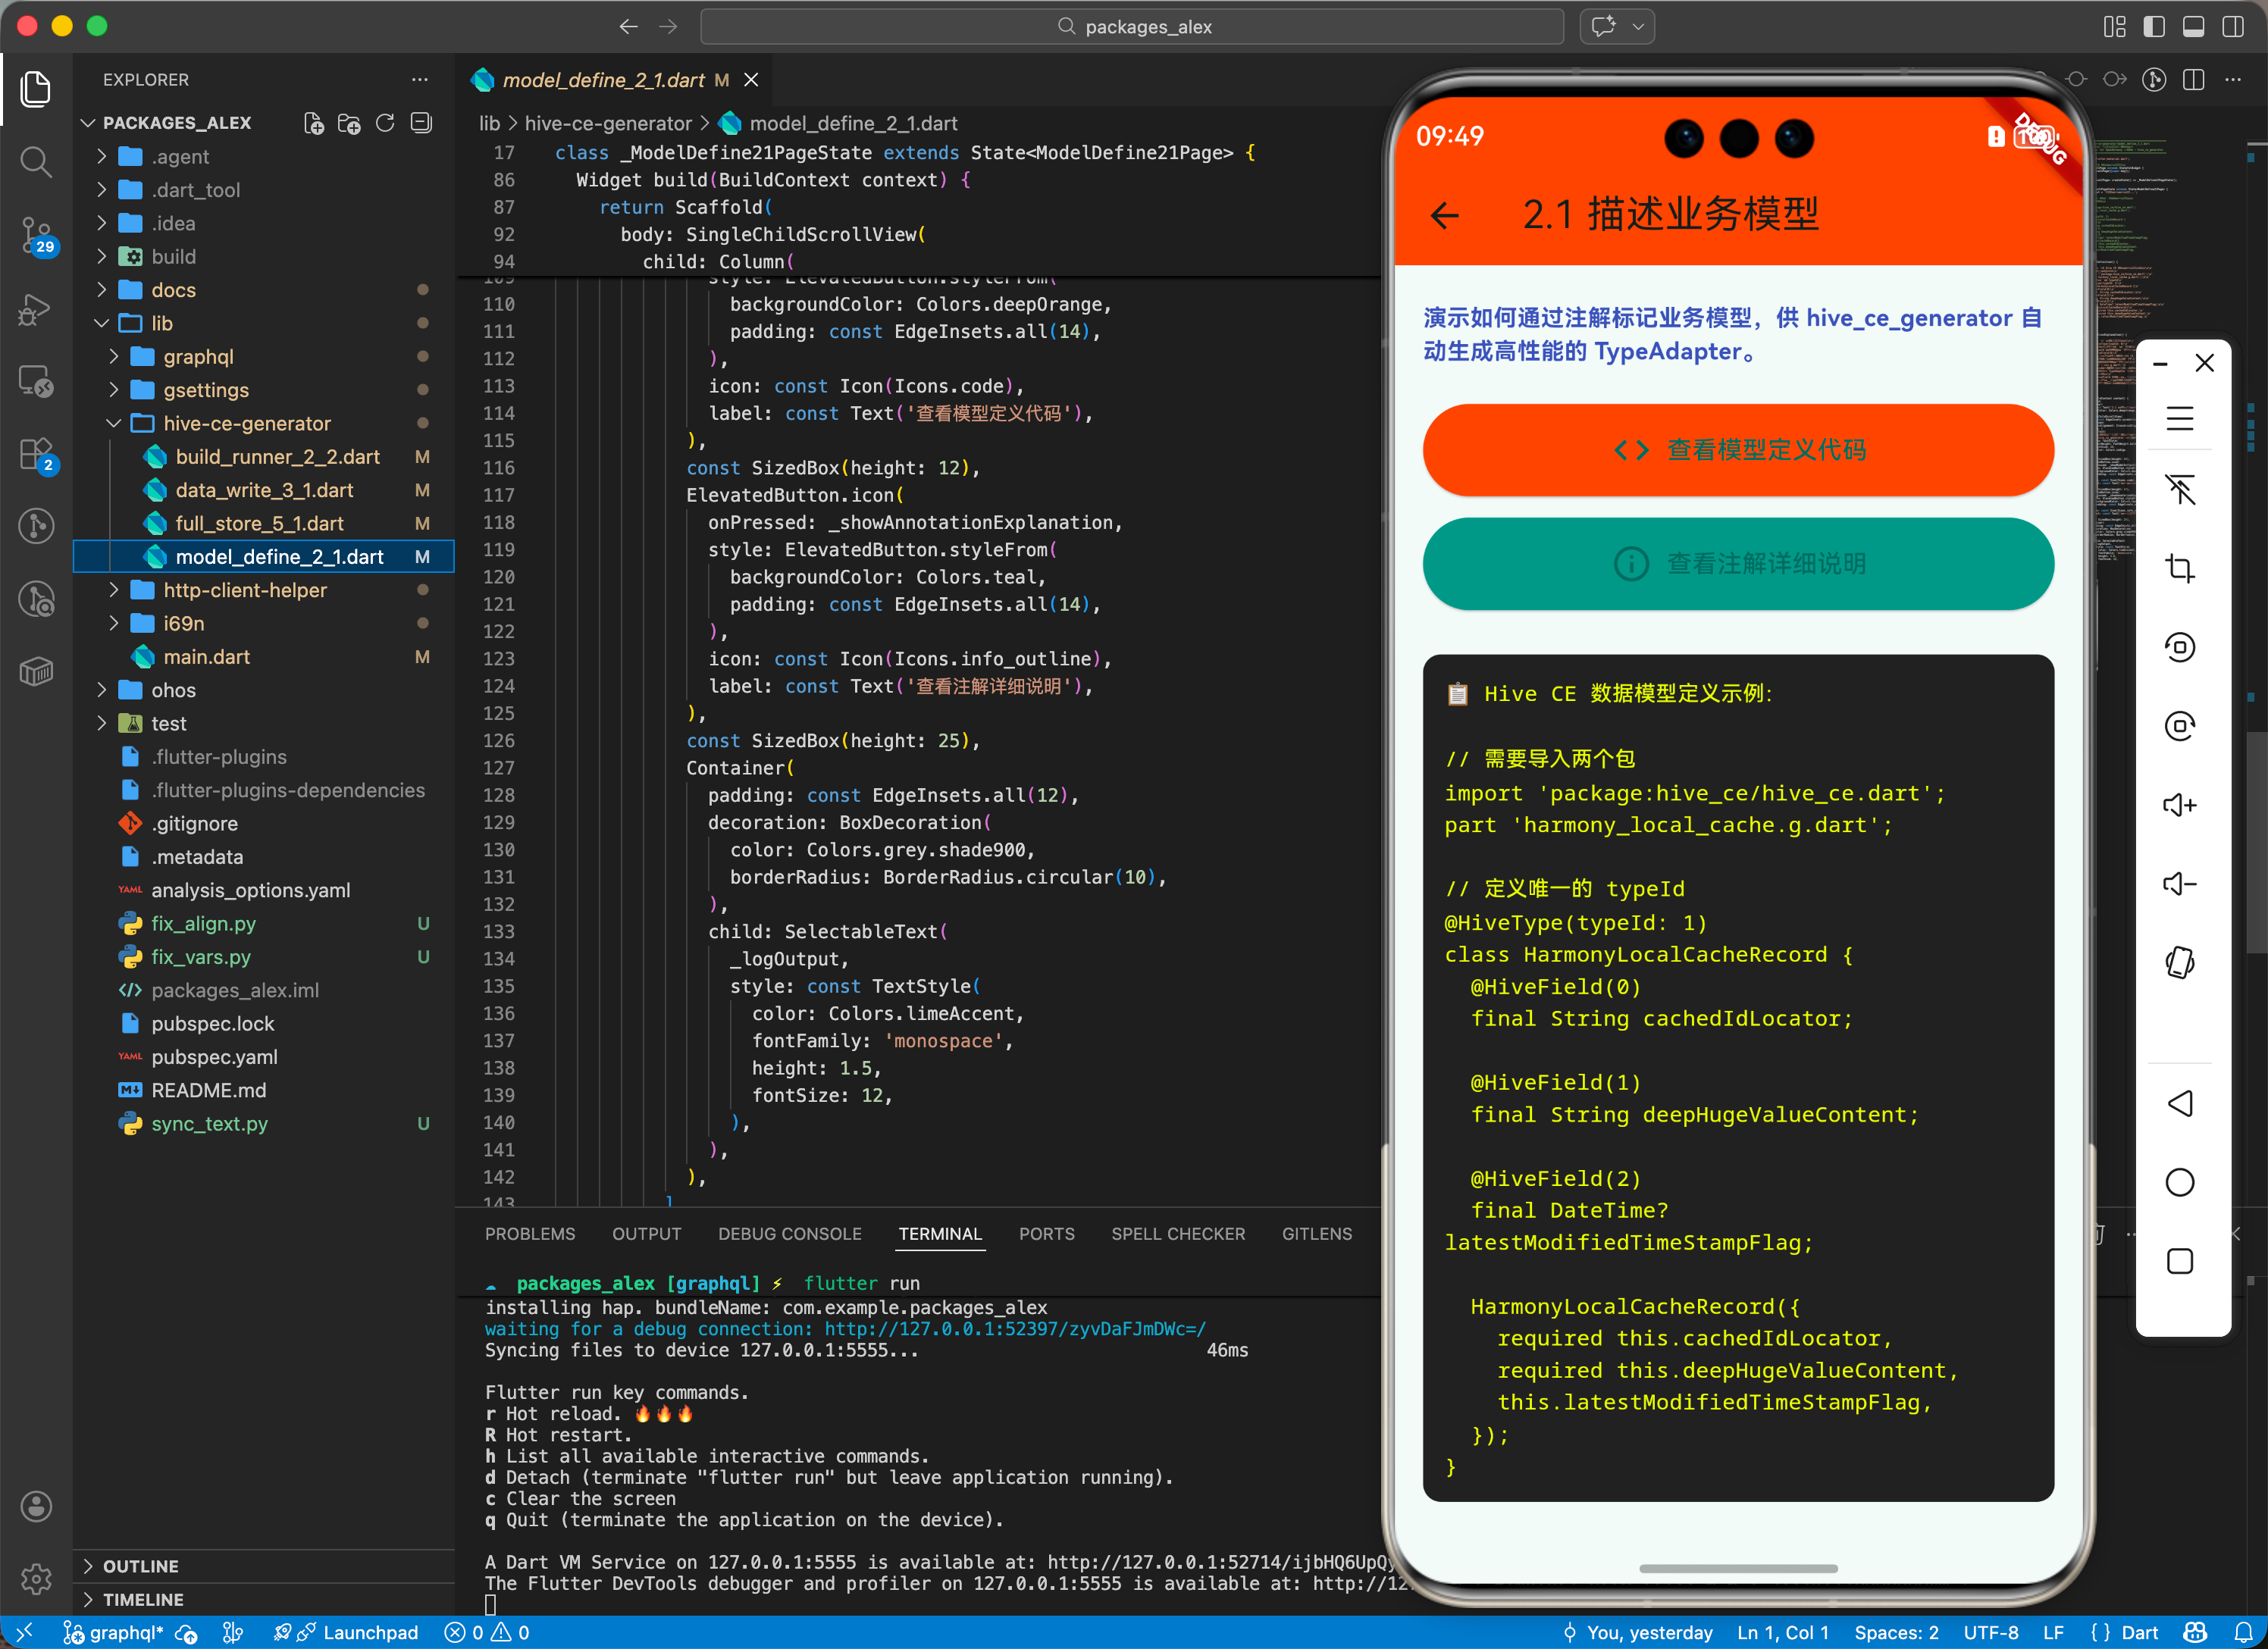Toggle the secondary side bar layout icon
Viewport: 2268px width, 1649px height.
(x=2232, y=27)
